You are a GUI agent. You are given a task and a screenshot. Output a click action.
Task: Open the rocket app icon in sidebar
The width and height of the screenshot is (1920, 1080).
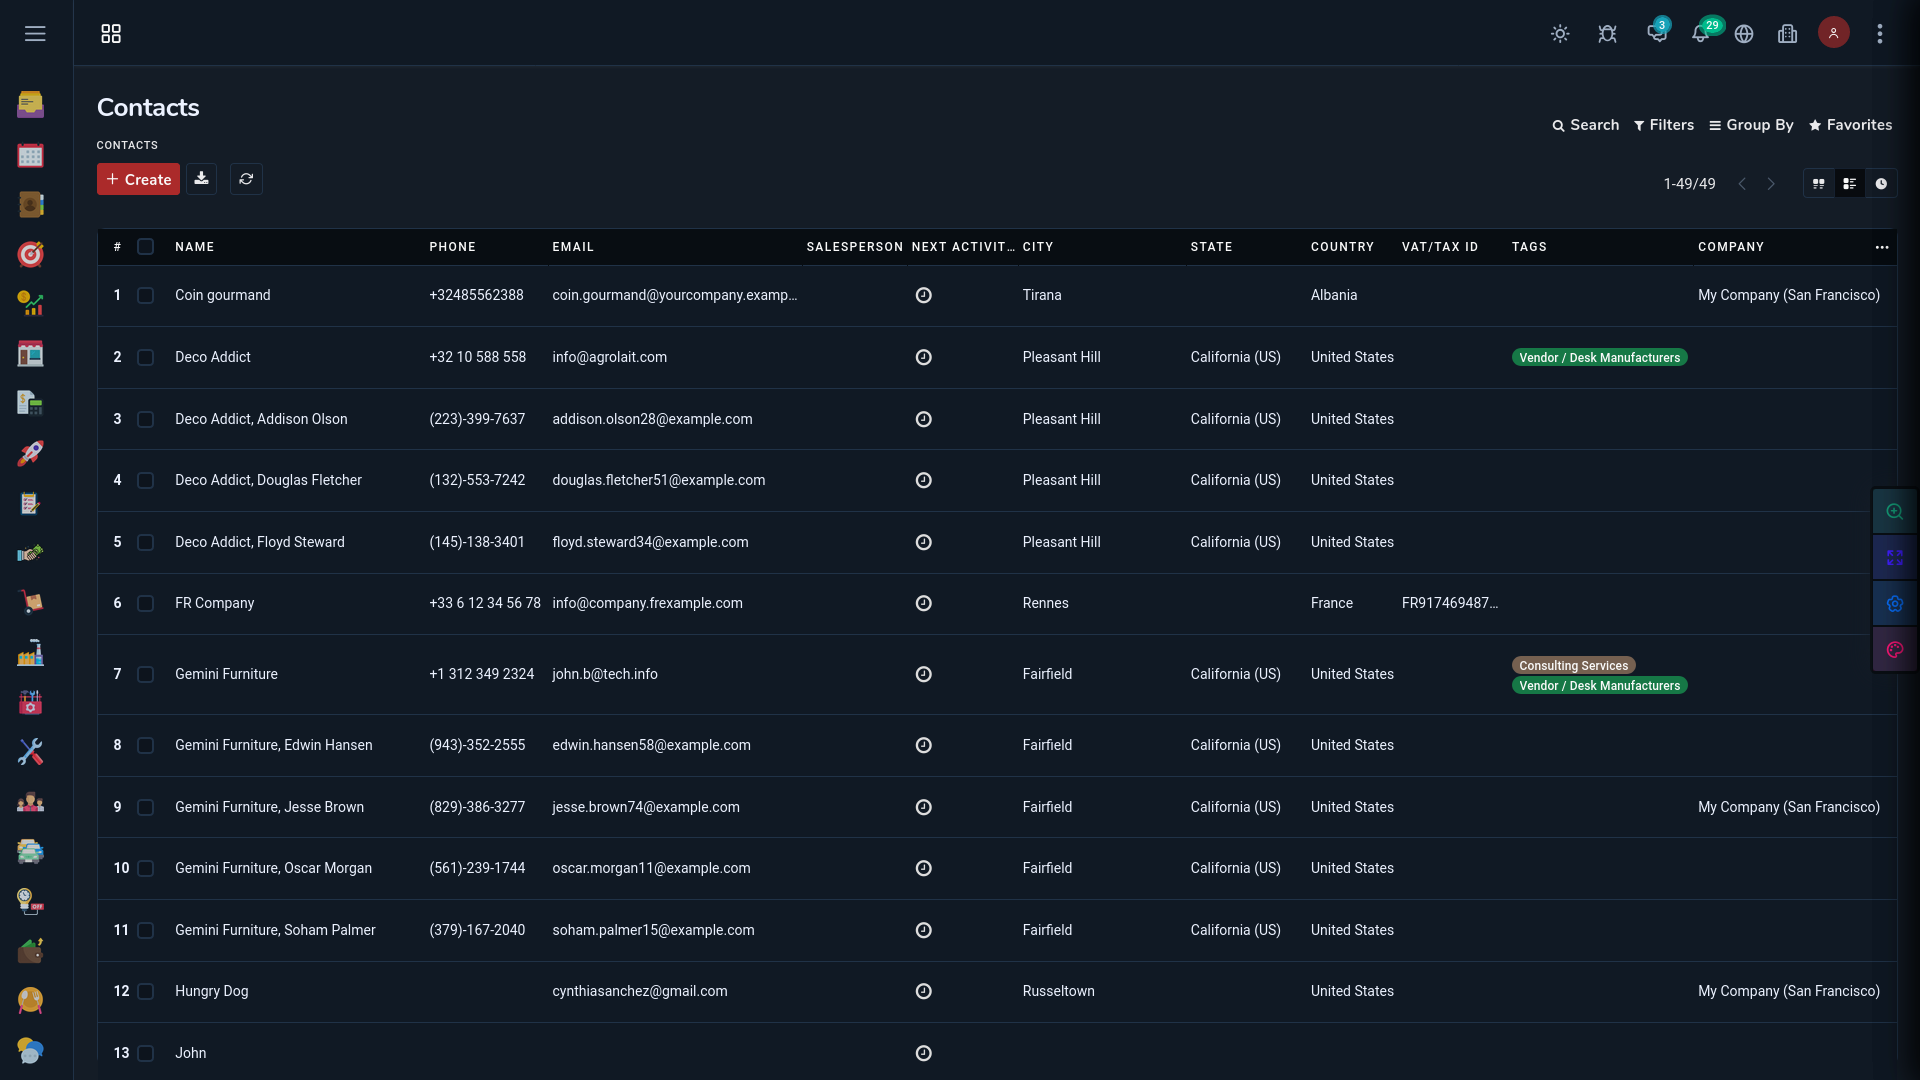(30, 453)
